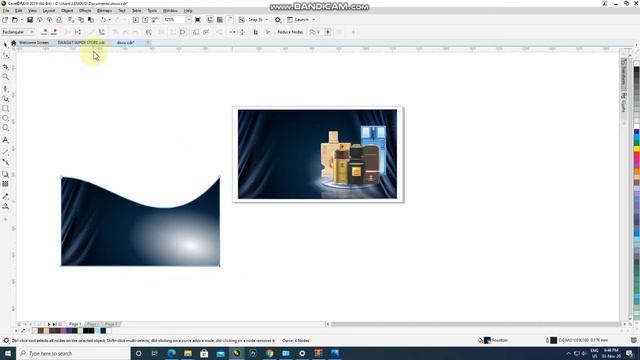
Task: Click the Add nodes icon
Action: 44,32
